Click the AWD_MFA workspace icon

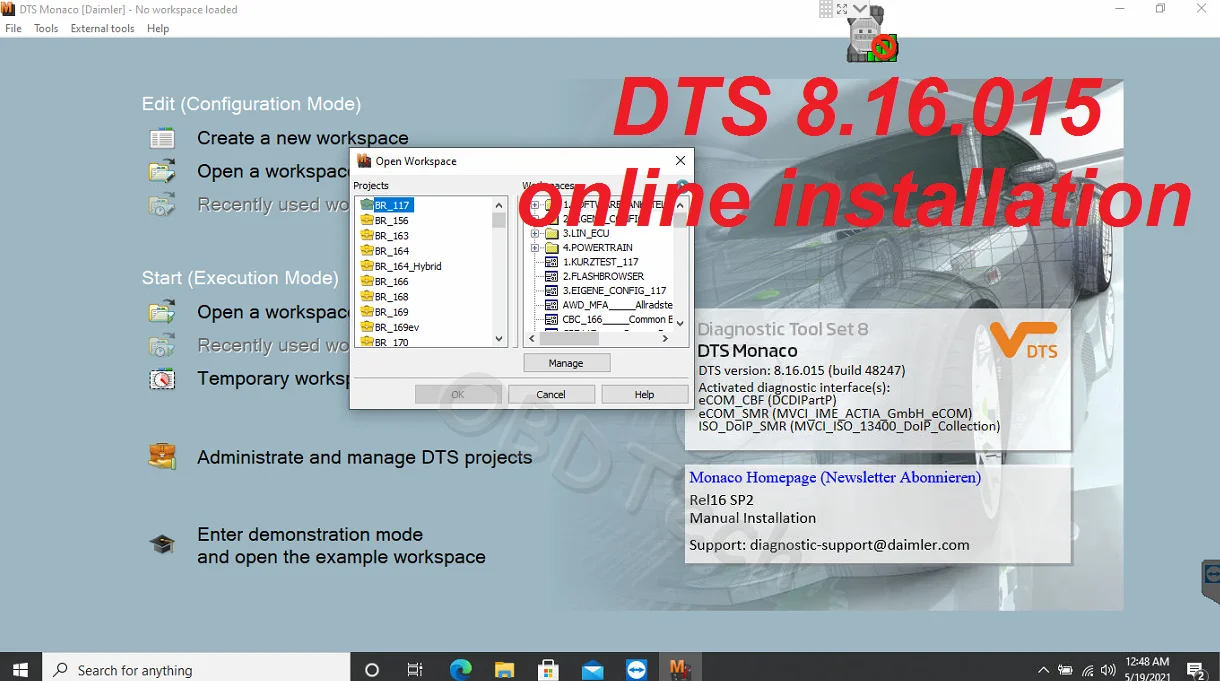tap(552, 305)
